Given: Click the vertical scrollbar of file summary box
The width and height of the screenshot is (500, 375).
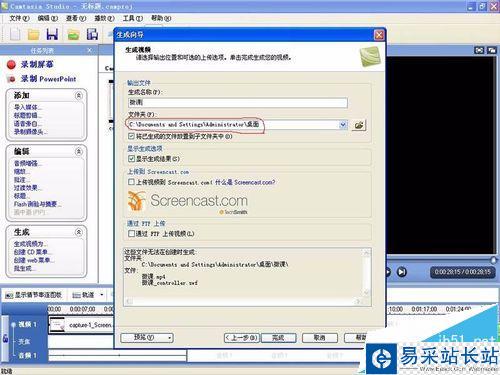Looking at the screenshot, I should coord(366,273).
